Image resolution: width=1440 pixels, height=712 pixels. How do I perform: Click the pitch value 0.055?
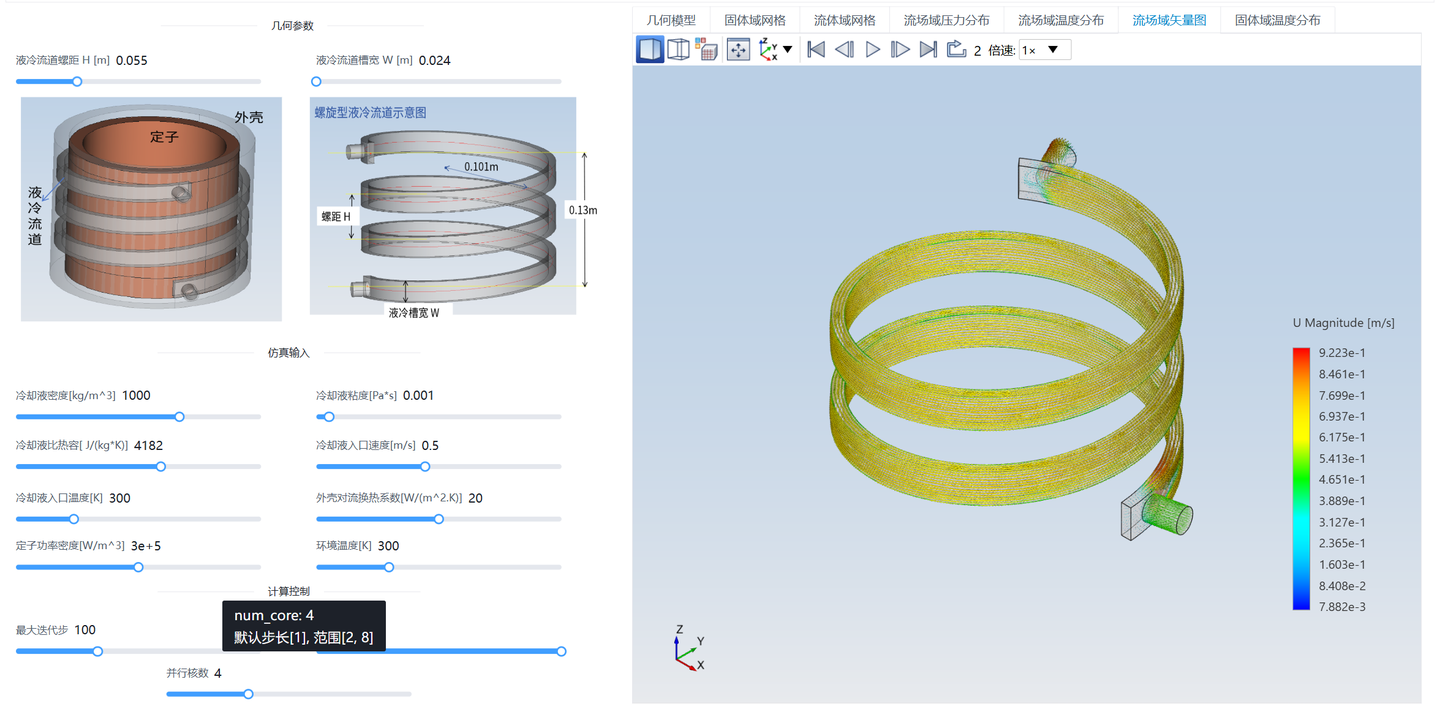tap(132, 60)
